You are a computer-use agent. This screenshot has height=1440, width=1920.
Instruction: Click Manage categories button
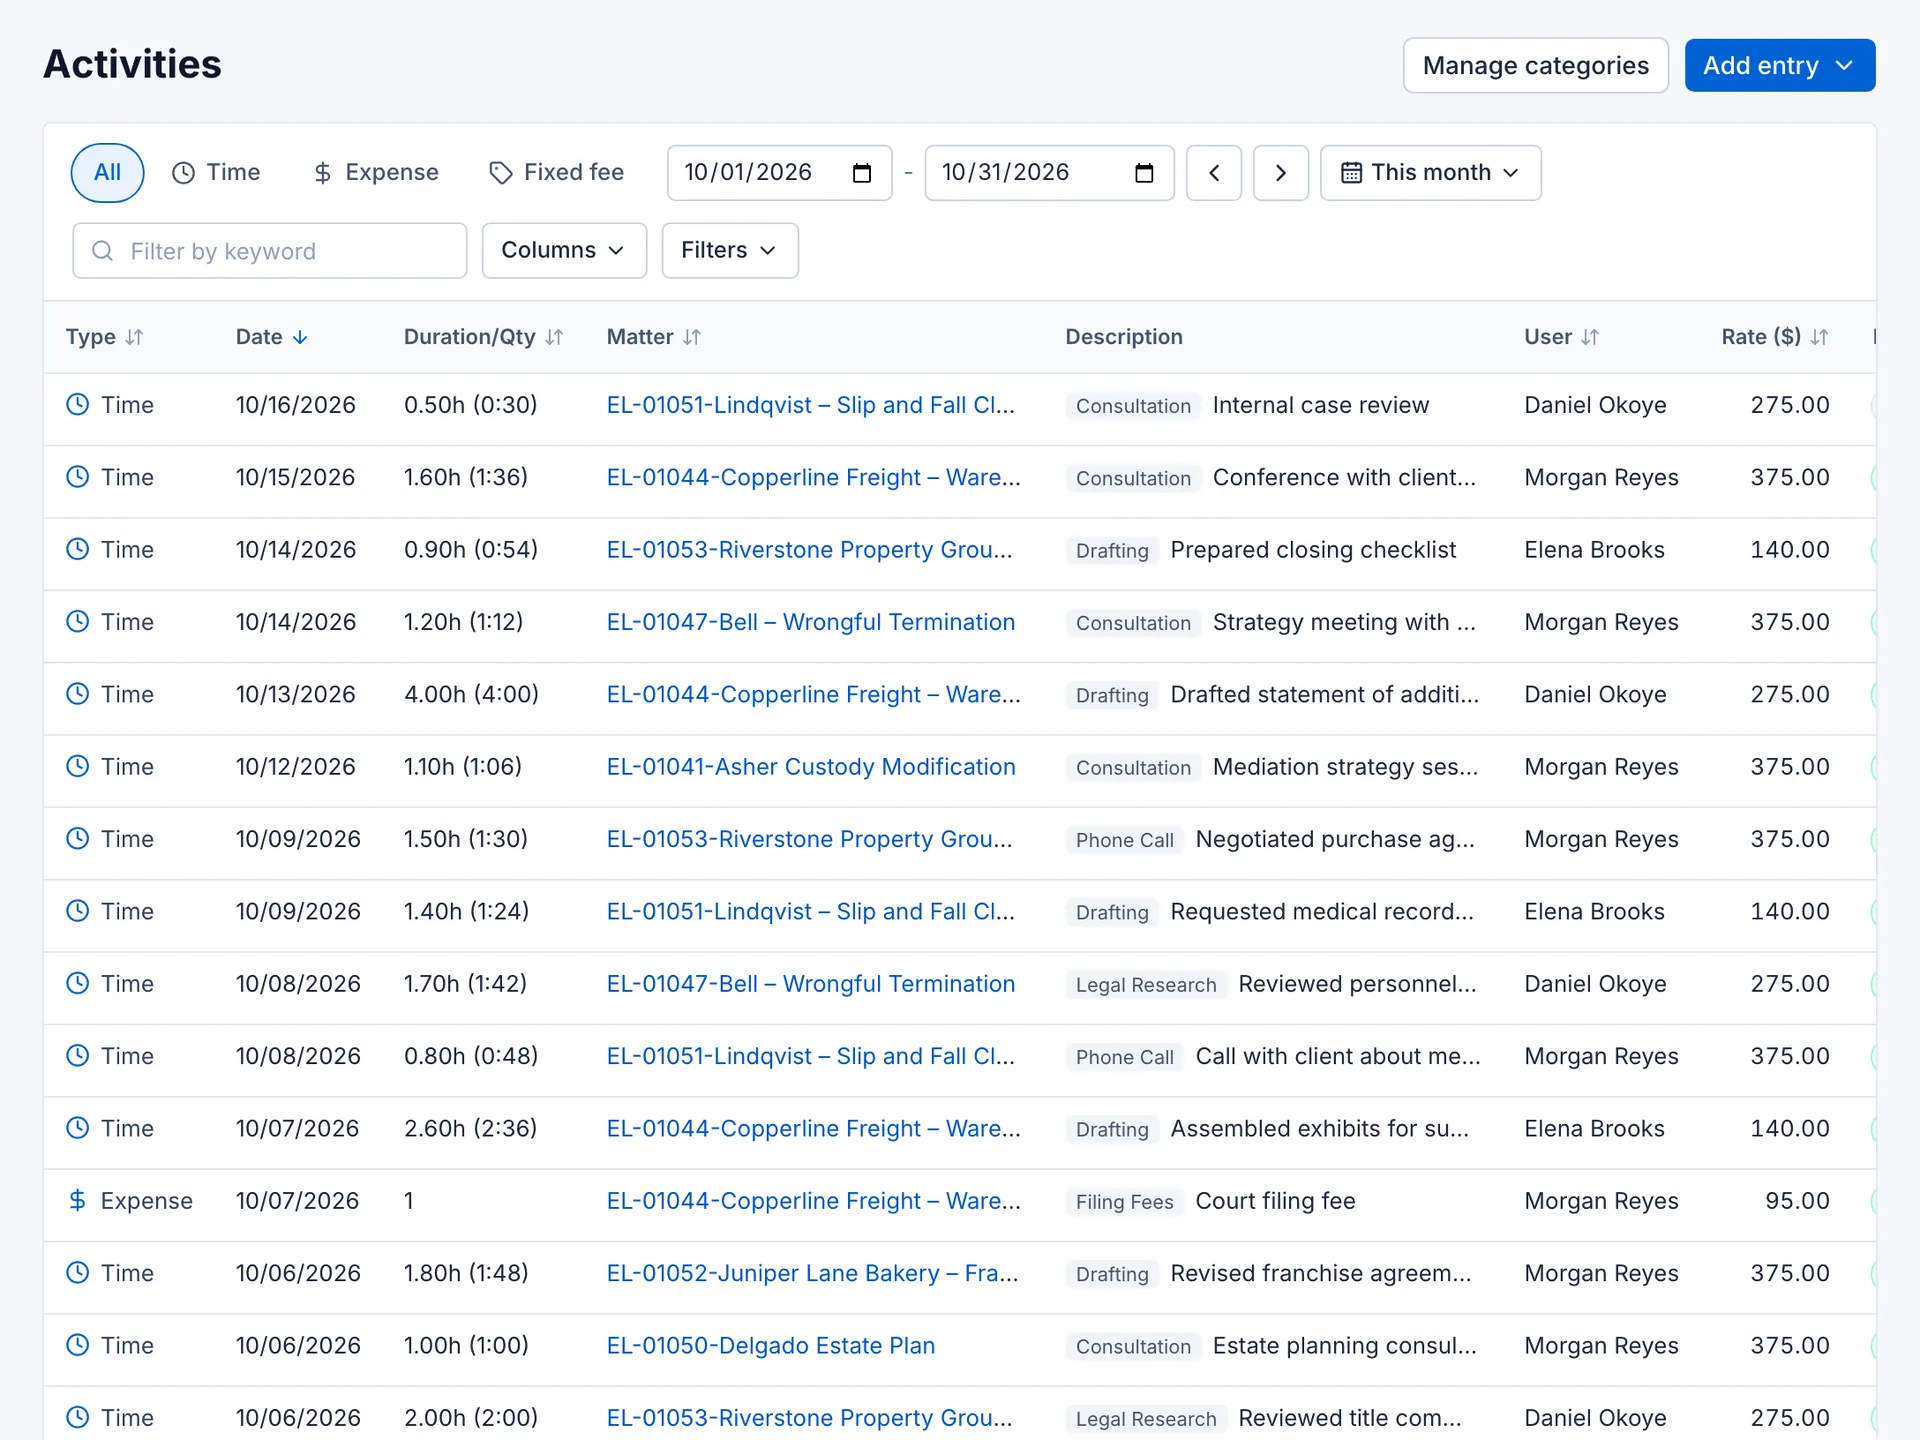click(1535, 66)
